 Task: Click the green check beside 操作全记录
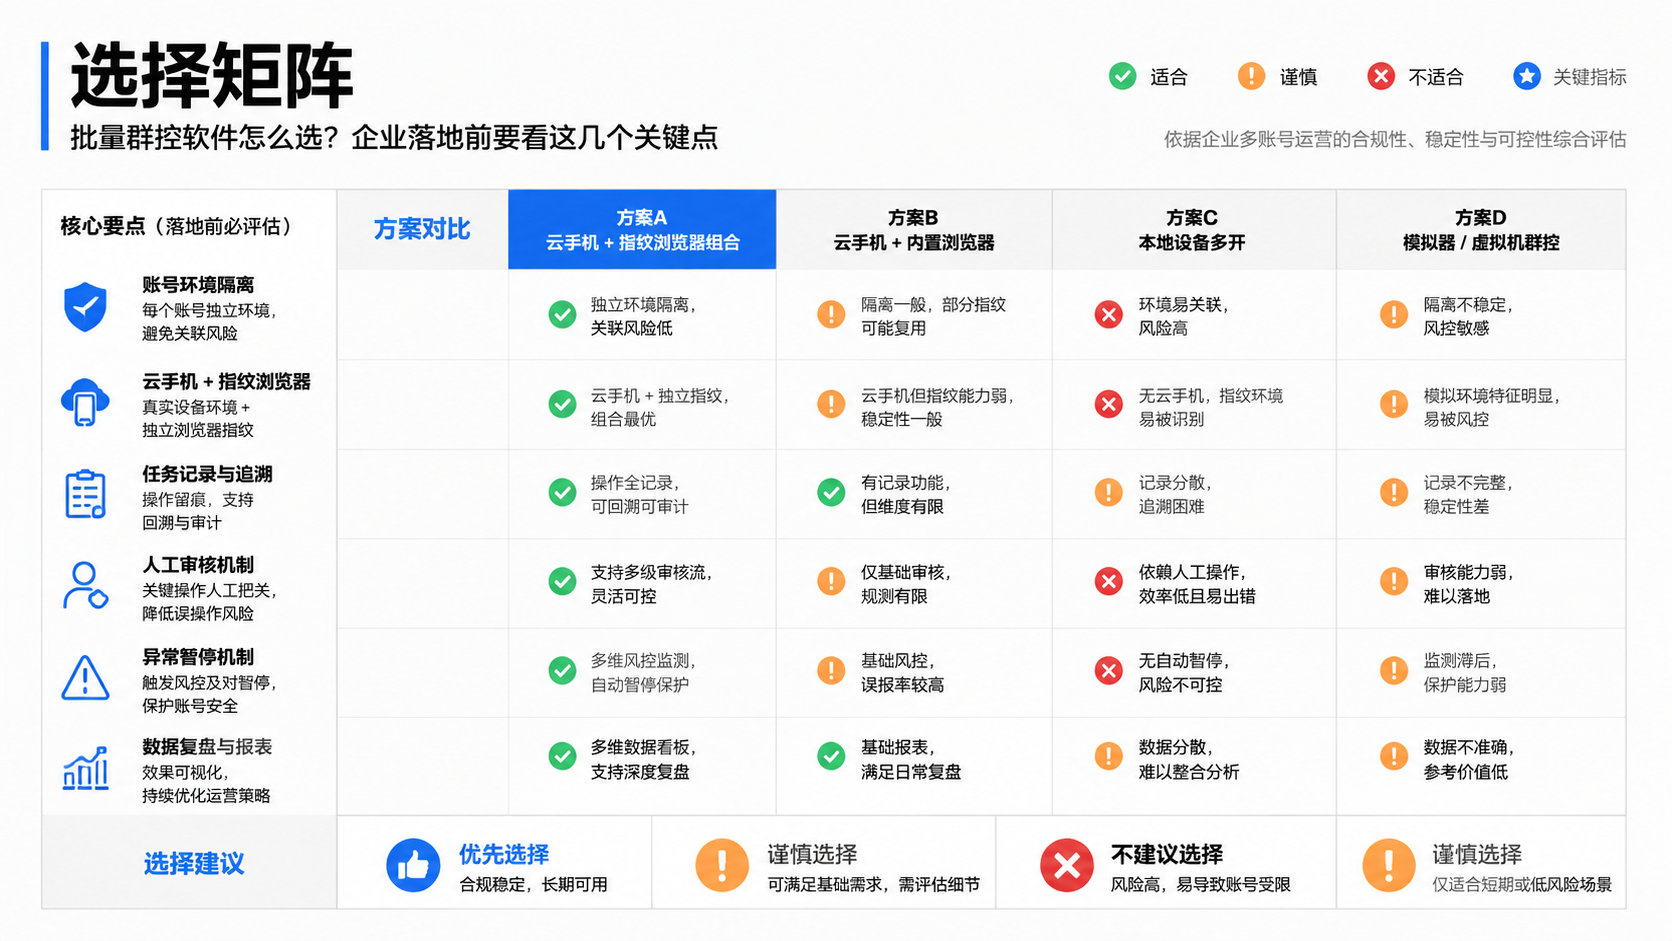click(x=562, y=492)
